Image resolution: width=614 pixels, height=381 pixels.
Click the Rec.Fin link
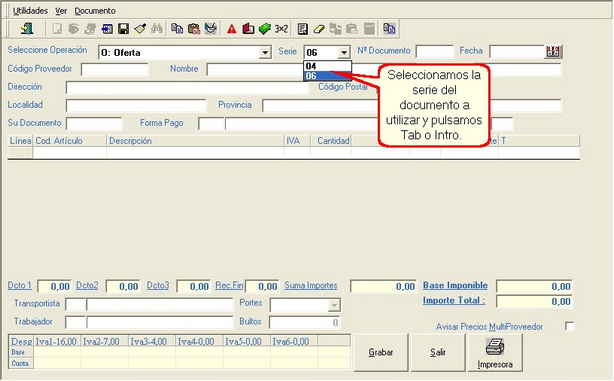point(229,285)
